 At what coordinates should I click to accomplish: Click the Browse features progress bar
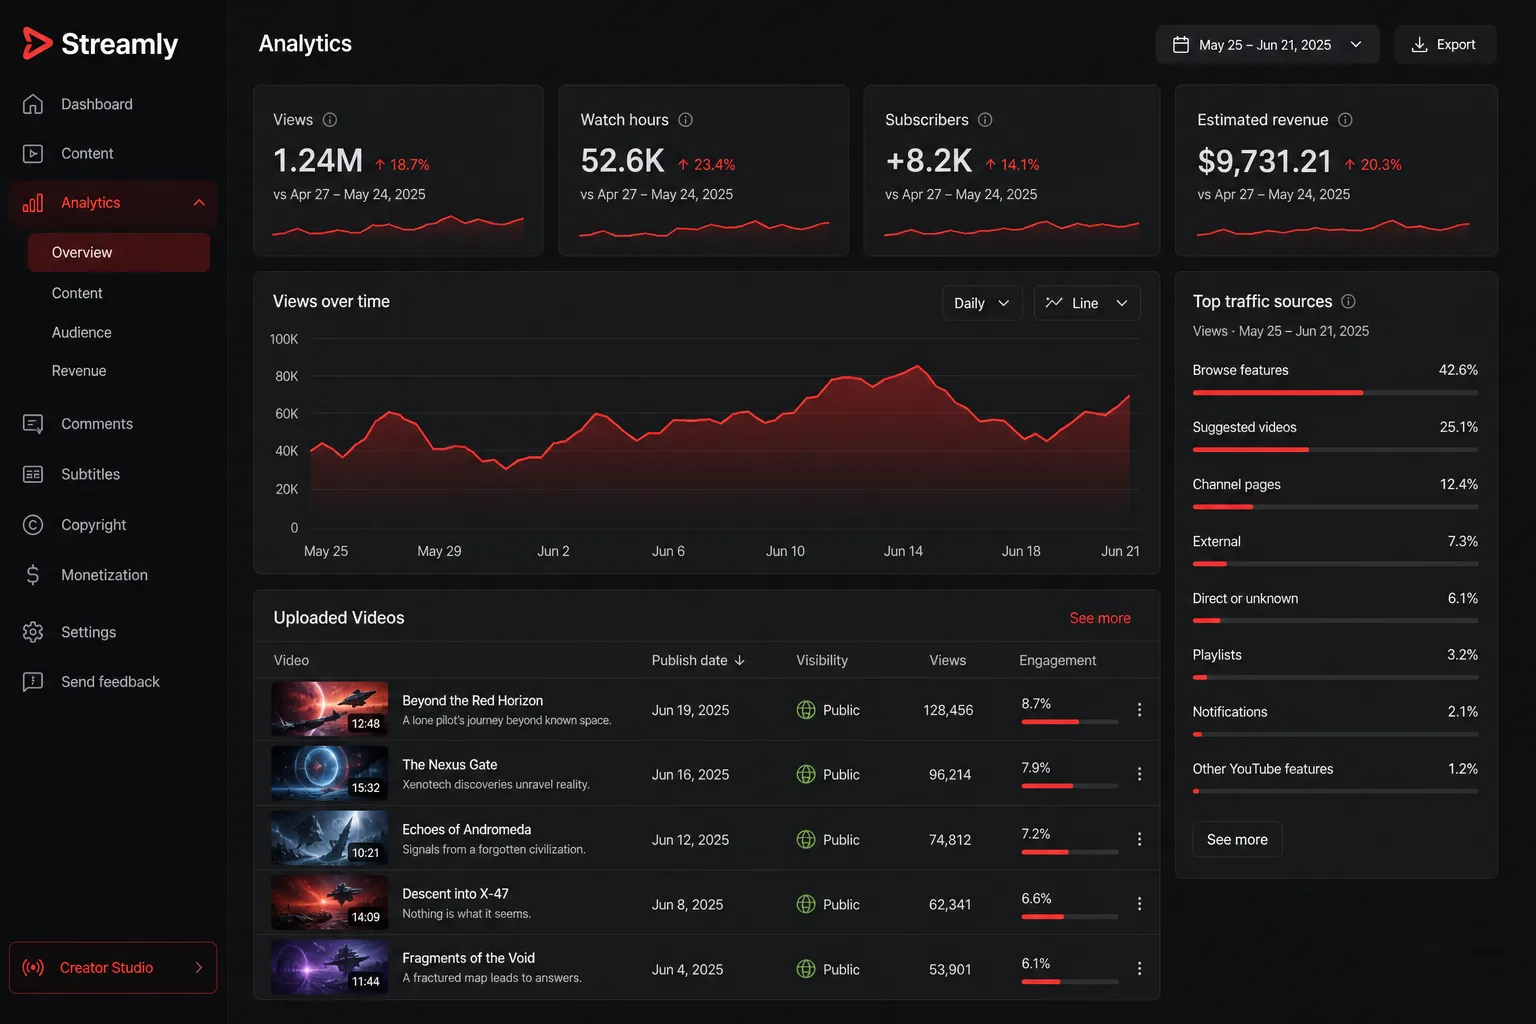(1335, 393)
